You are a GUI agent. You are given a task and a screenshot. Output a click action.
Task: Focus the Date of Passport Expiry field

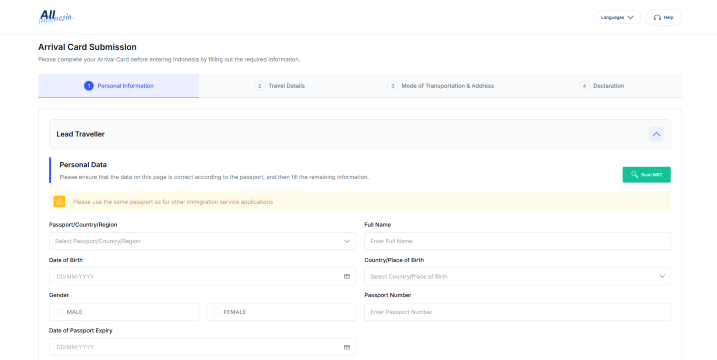click(x=202, y=347)
